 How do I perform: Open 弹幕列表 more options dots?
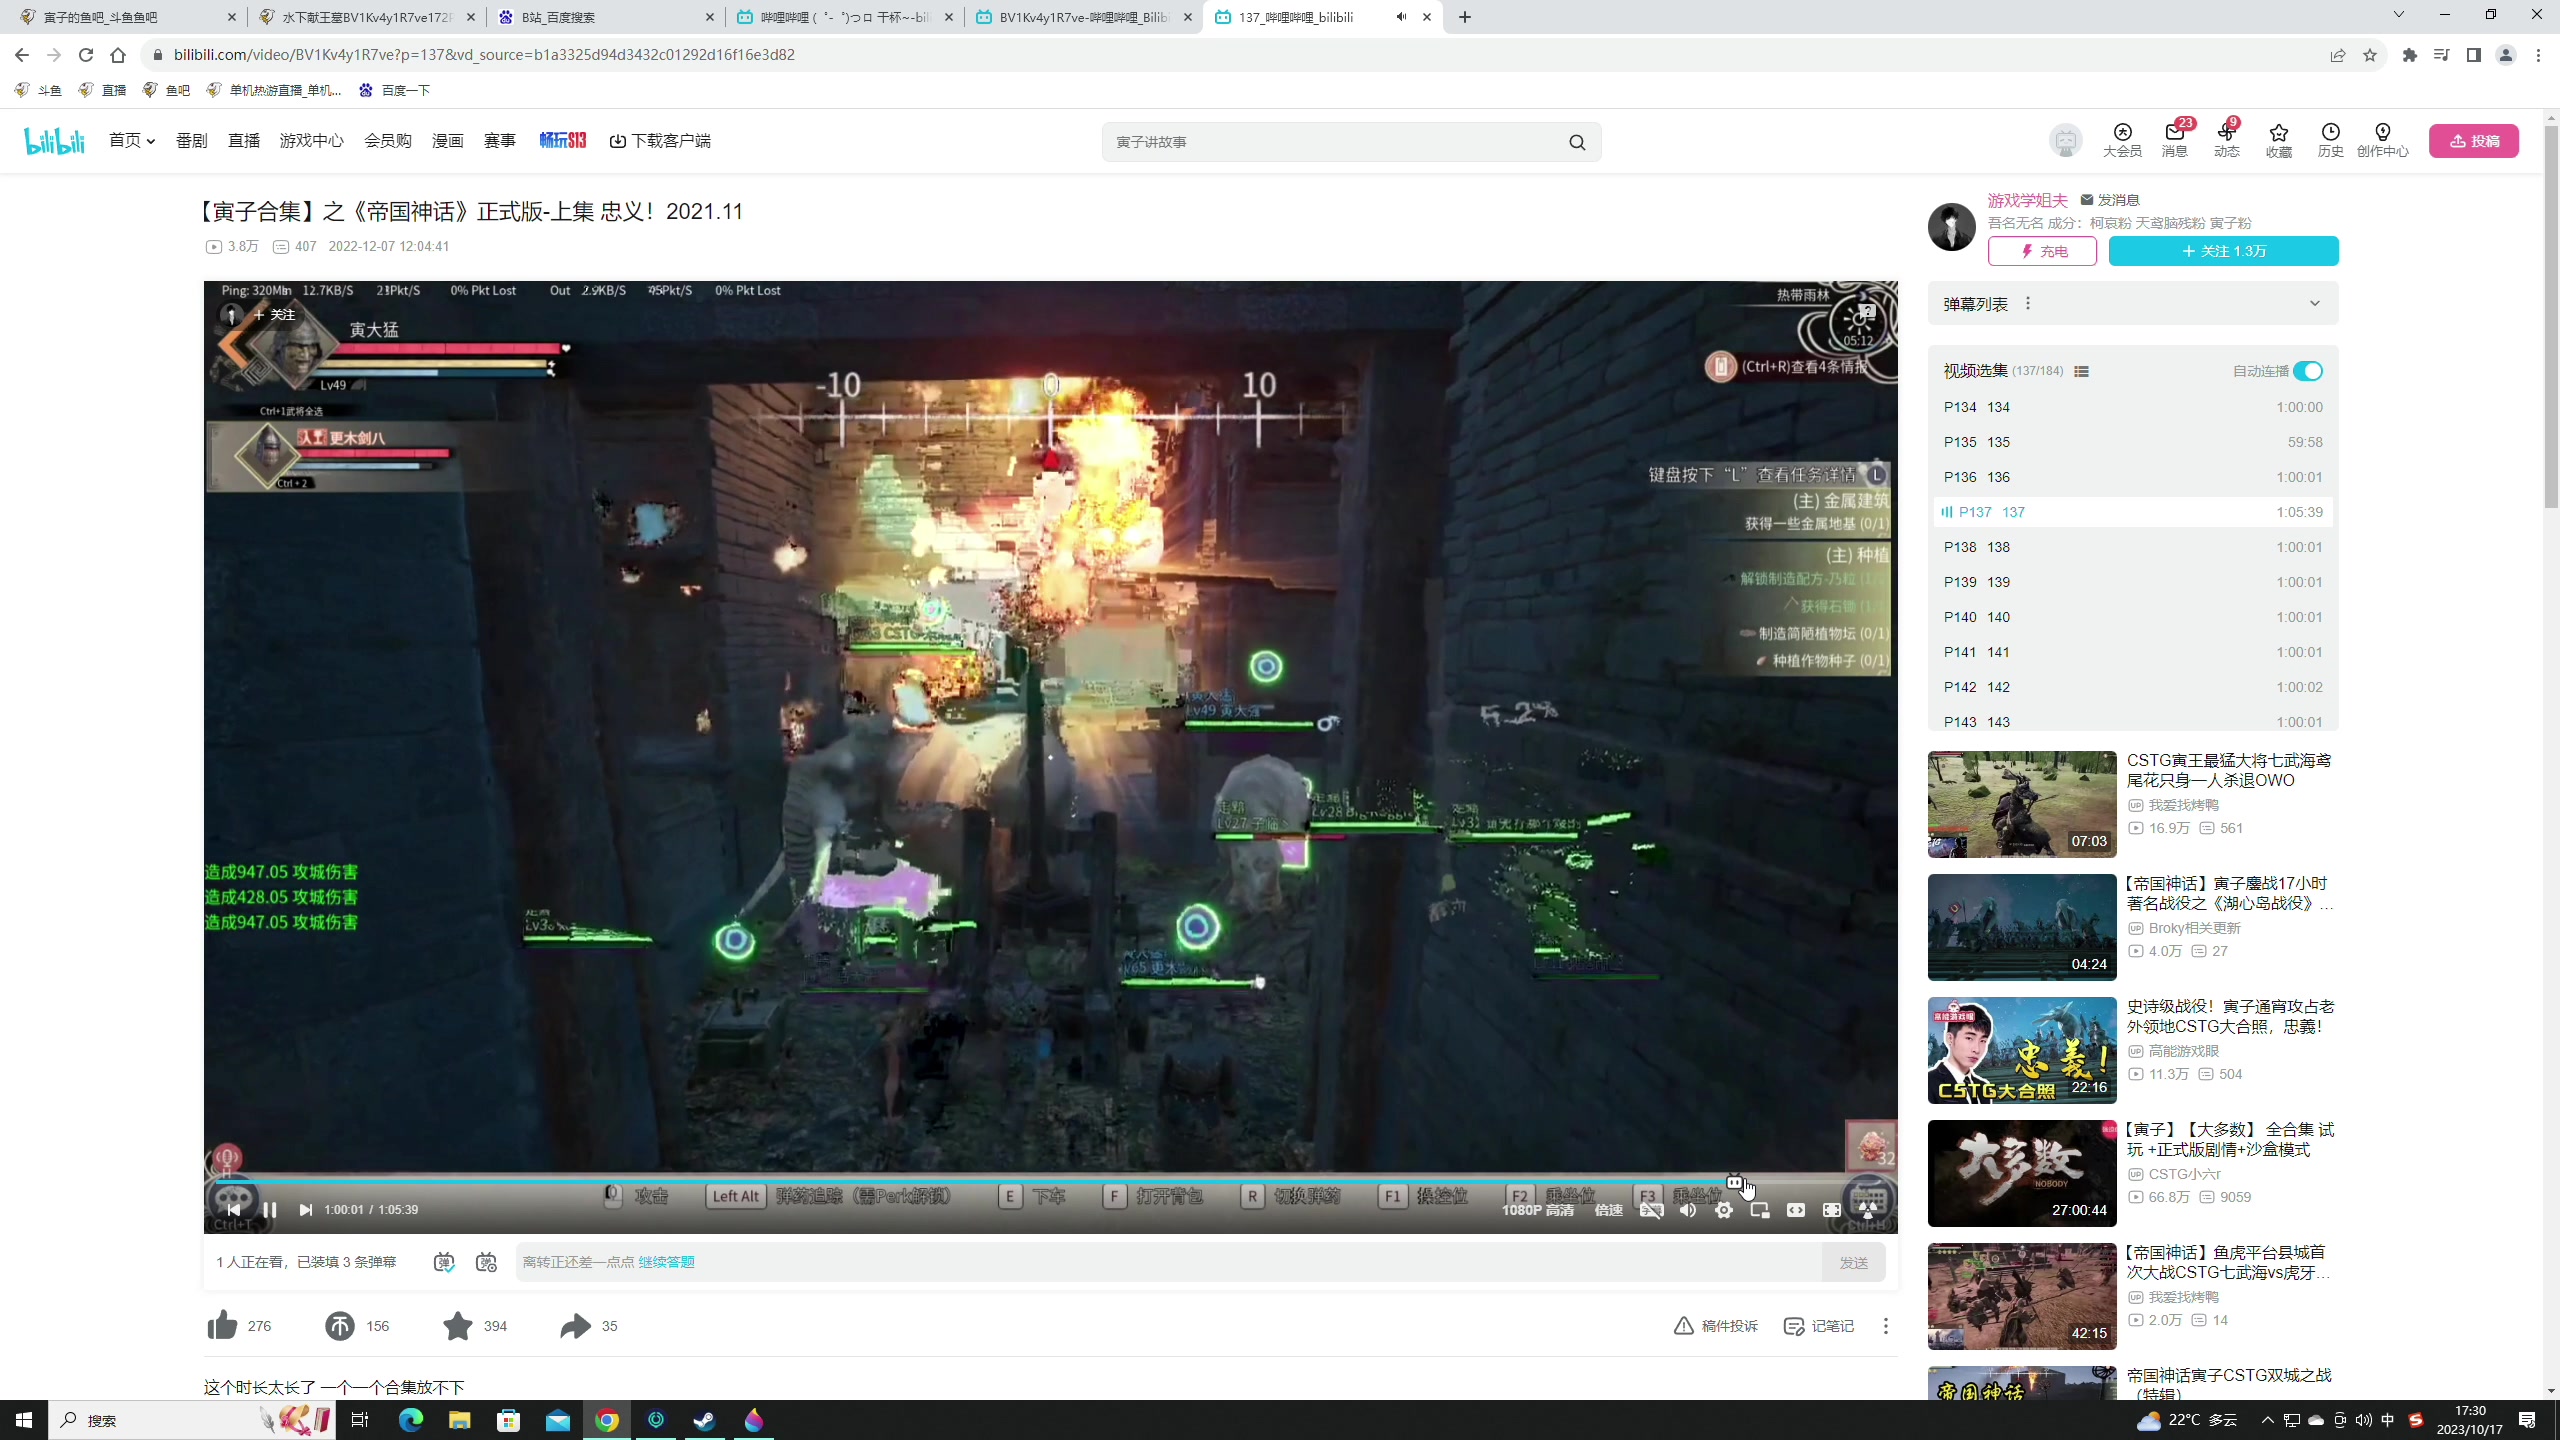pos(2028,304)
